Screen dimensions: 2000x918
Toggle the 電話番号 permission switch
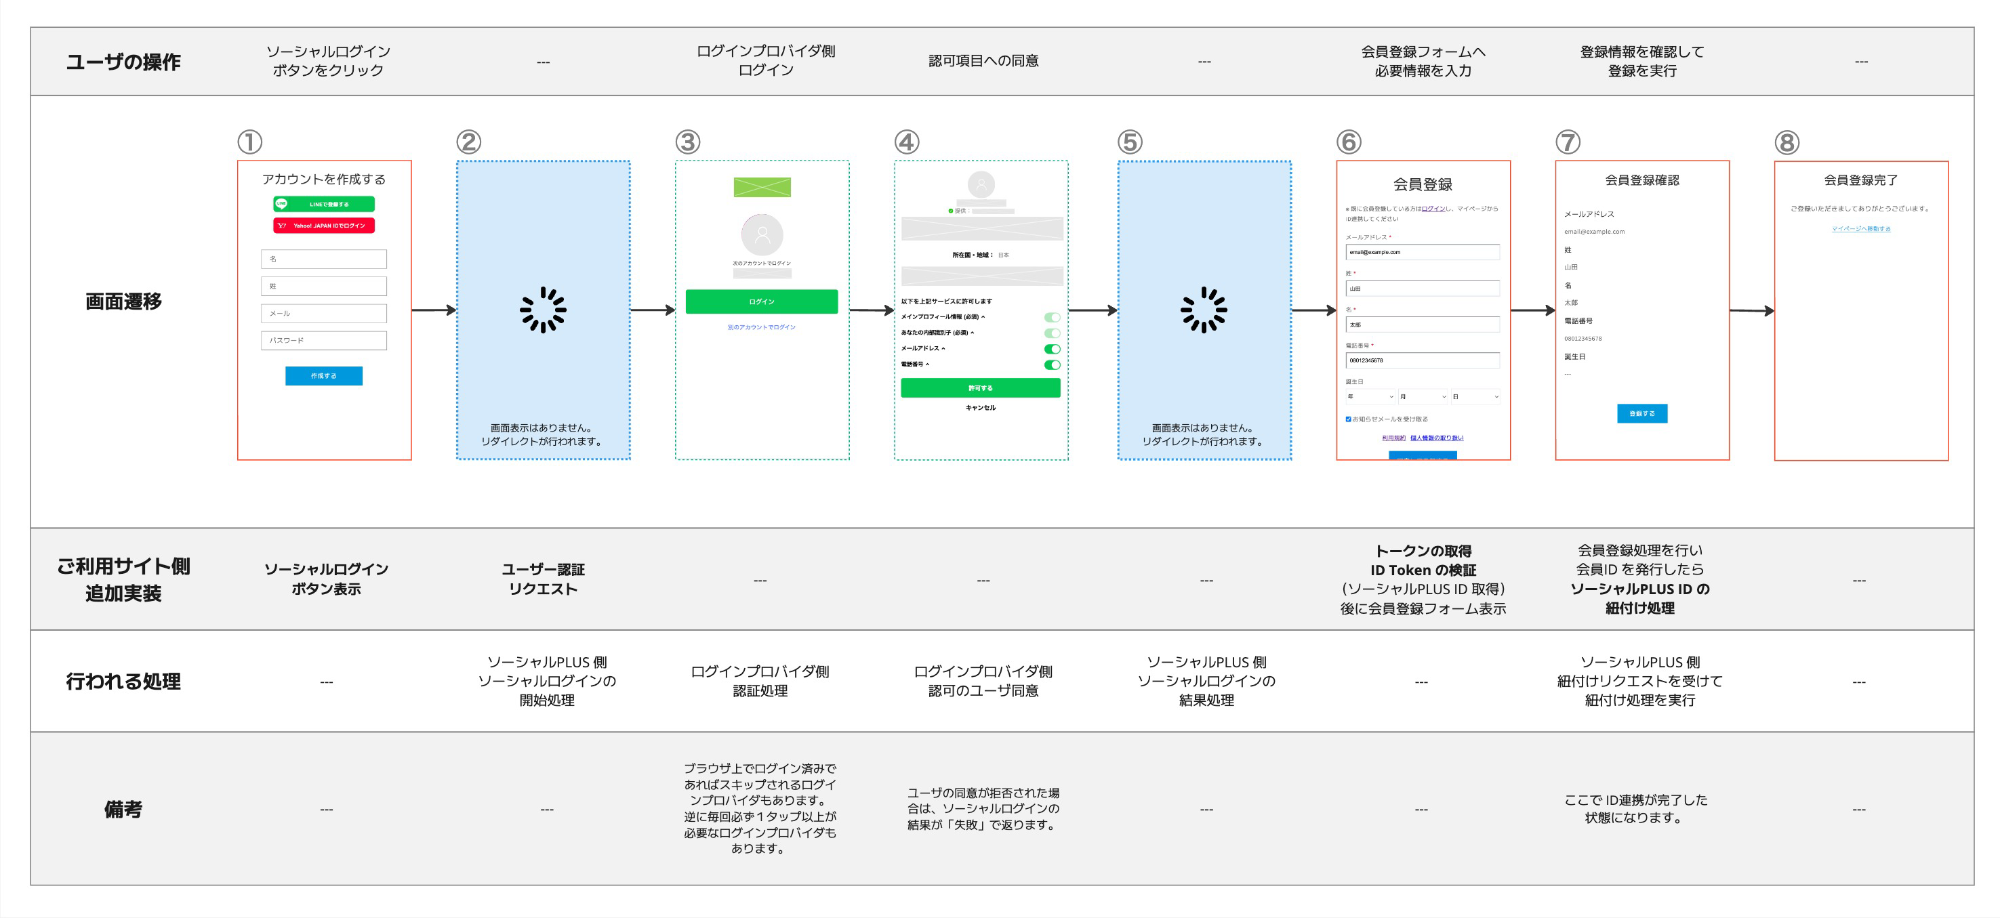[1052, 365]
